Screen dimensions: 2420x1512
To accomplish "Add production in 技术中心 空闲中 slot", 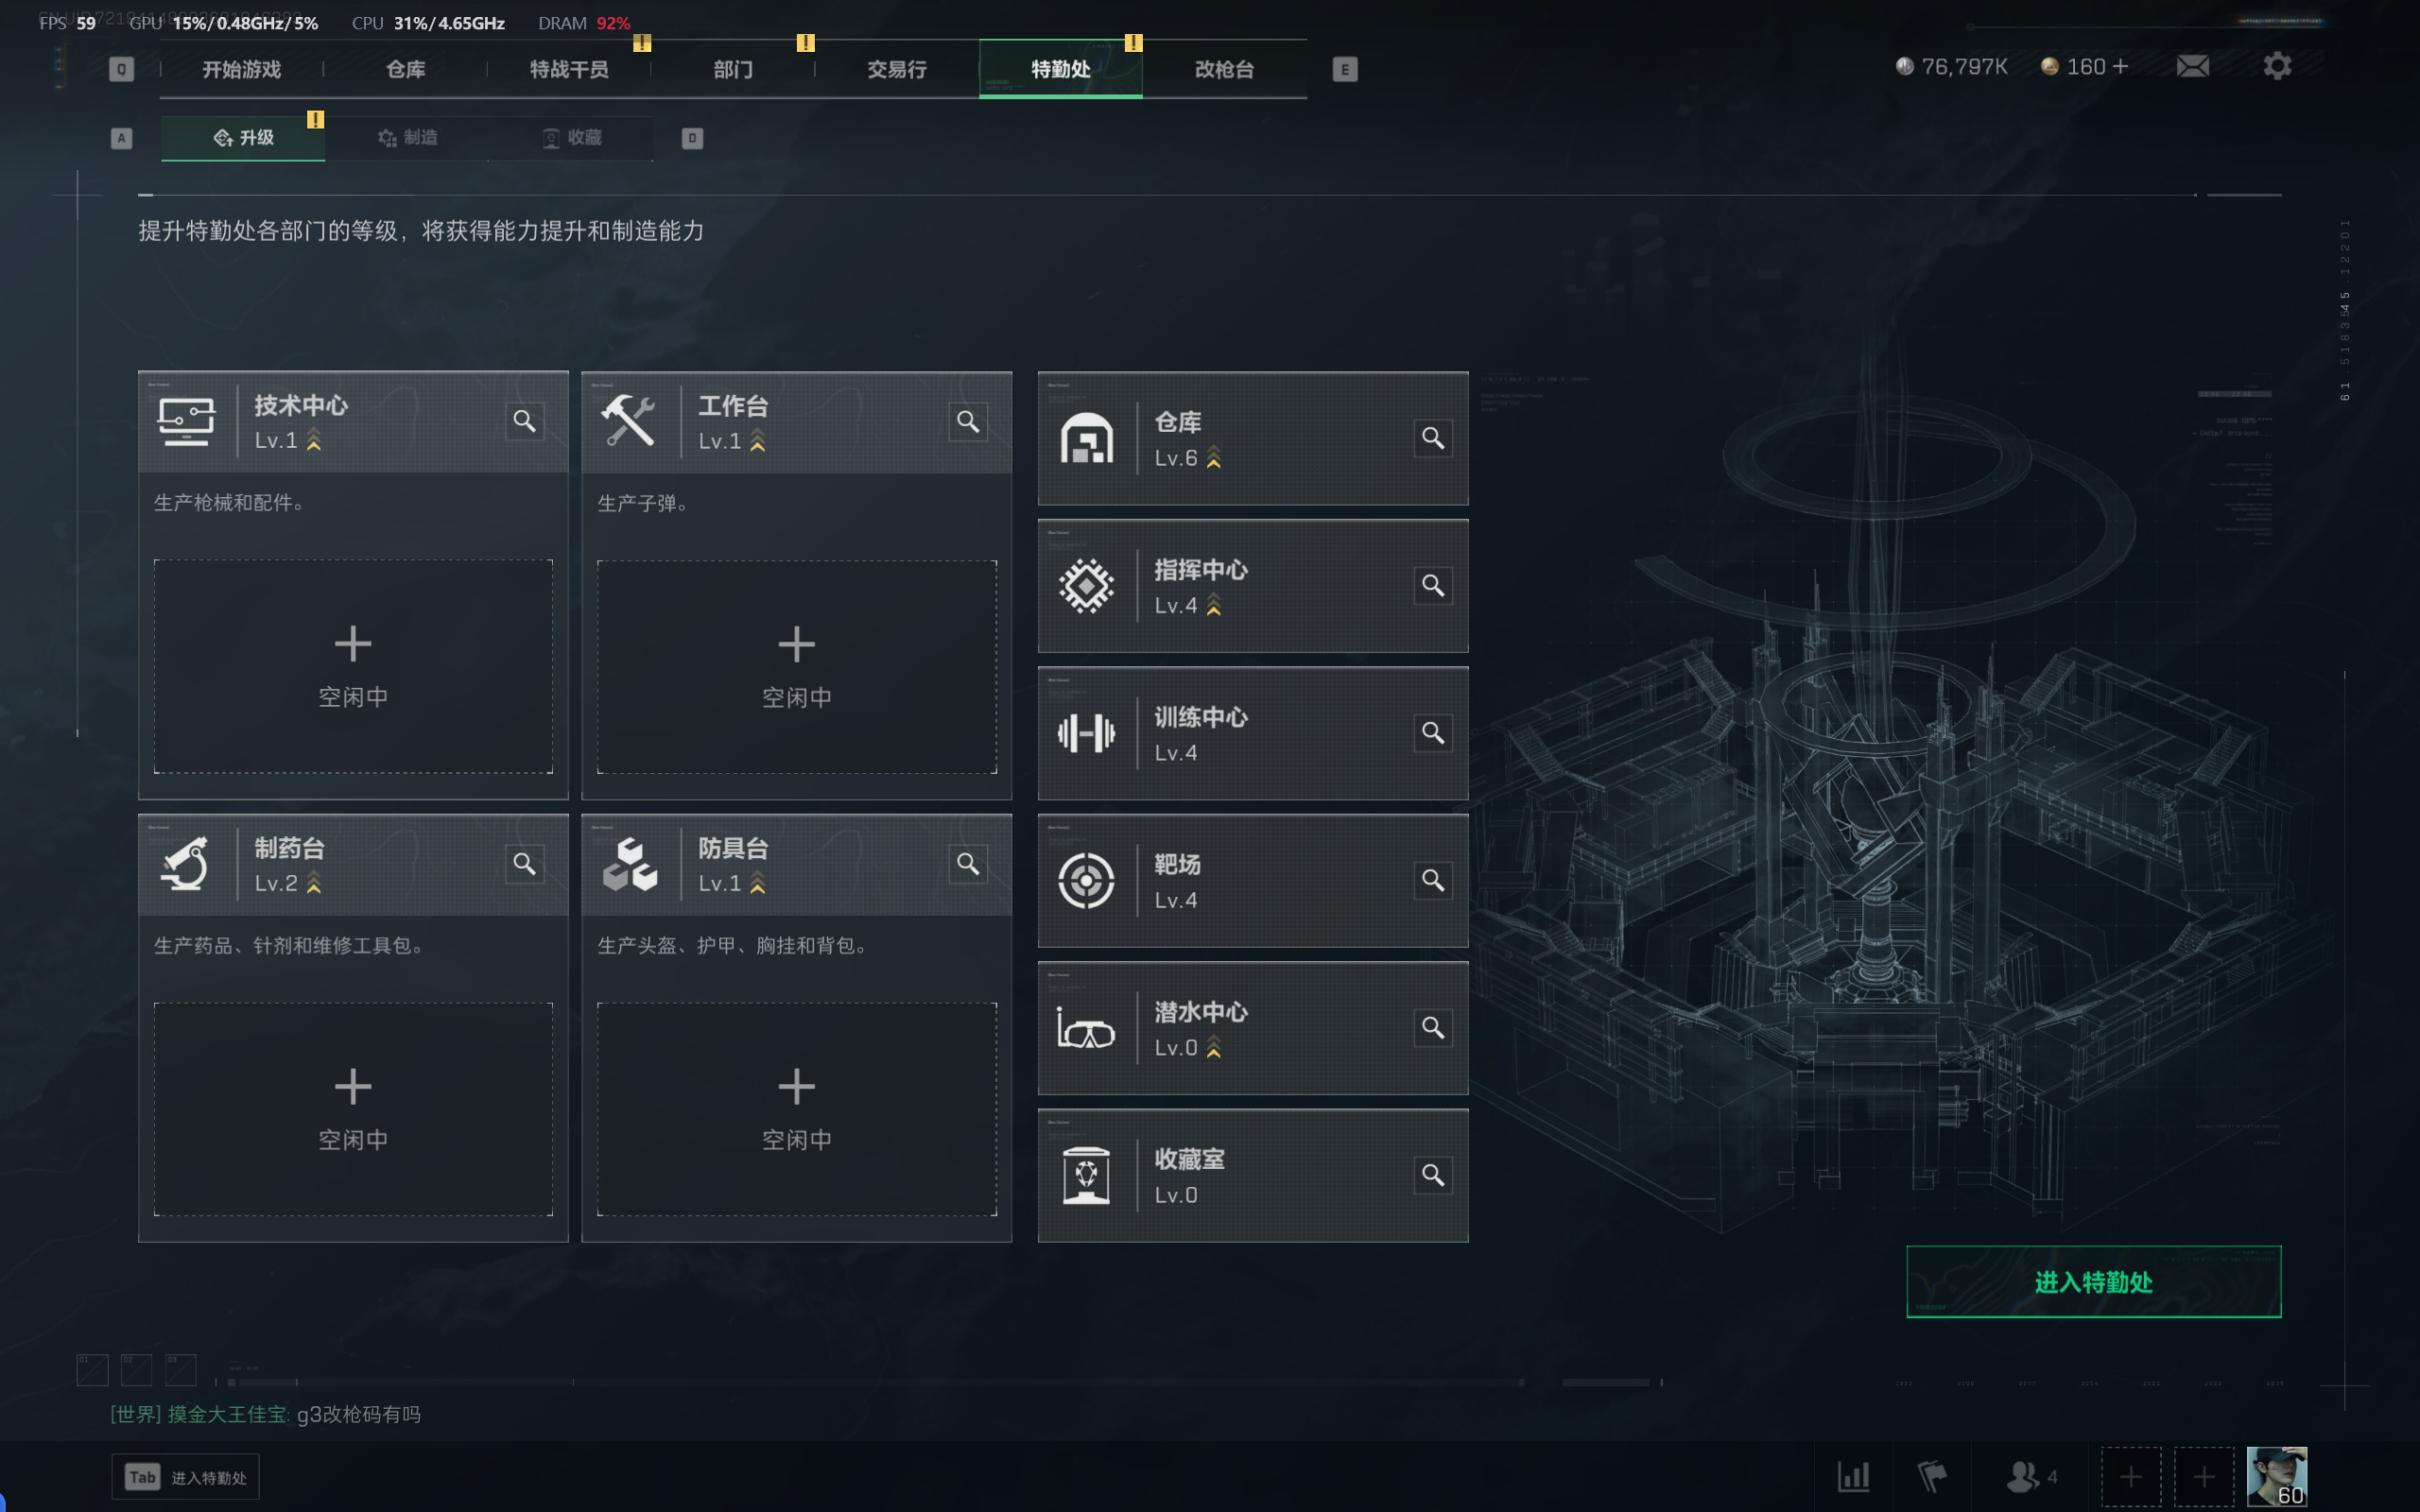I will [353, 666].
